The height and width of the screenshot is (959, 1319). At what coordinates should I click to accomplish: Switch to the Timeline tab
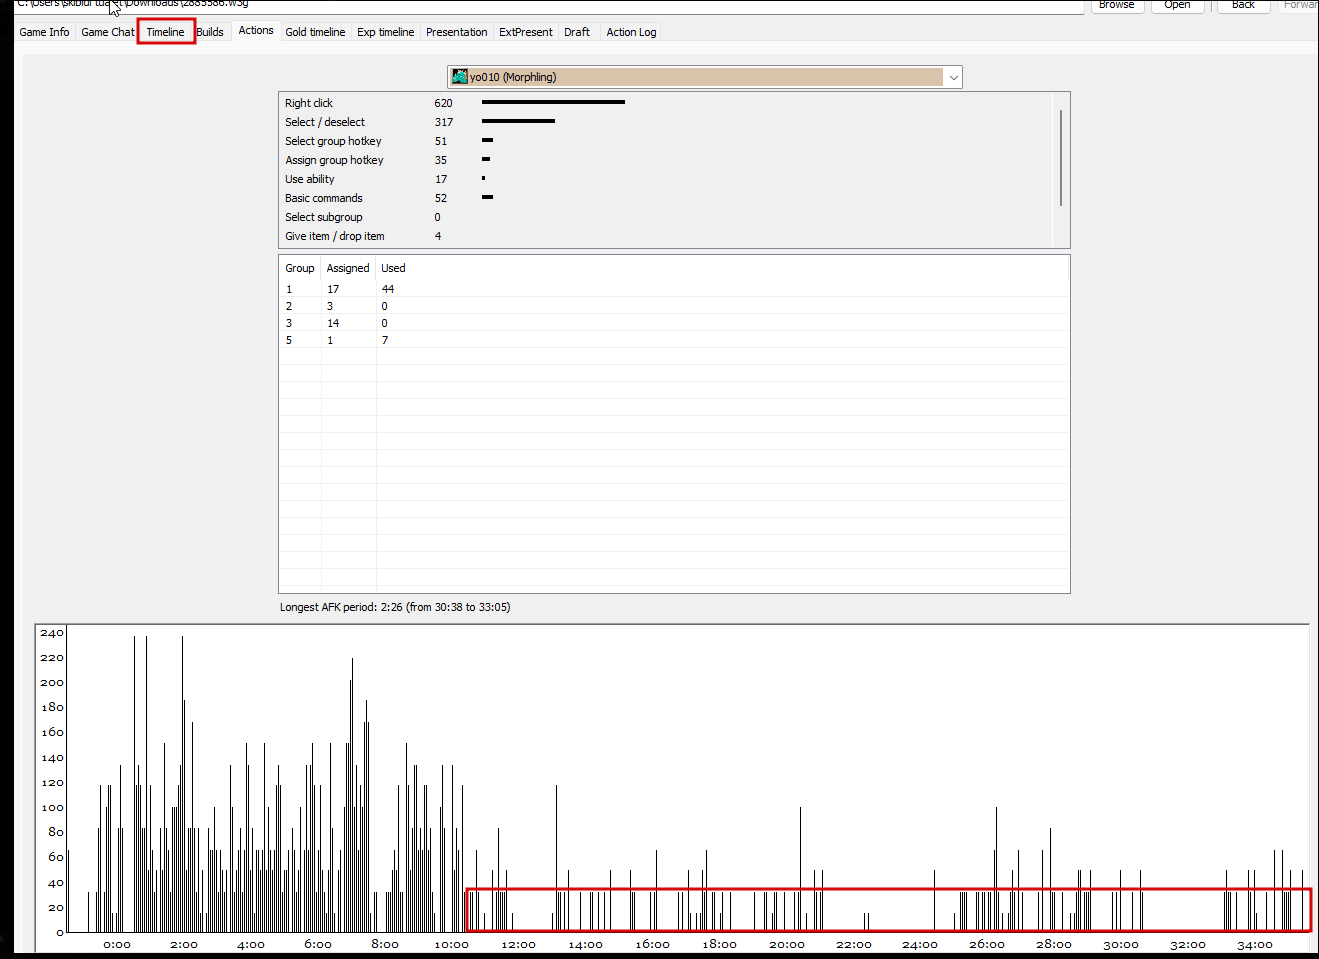tap(165, 32)
